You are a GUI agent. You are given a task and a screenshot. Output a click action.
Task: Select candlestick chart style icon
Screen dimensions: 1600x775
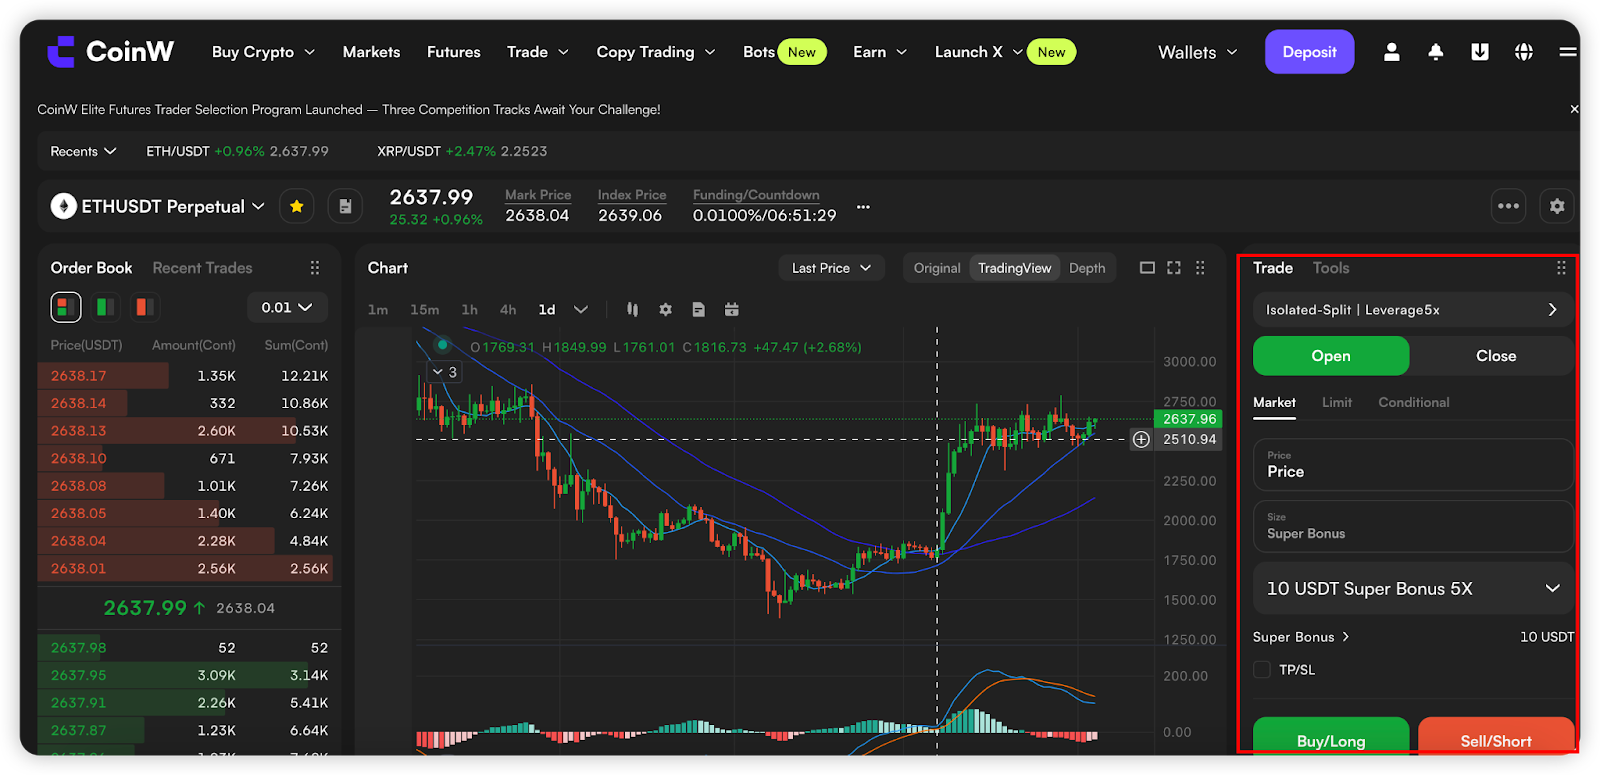pyautogui.click(x=632, y=310)
